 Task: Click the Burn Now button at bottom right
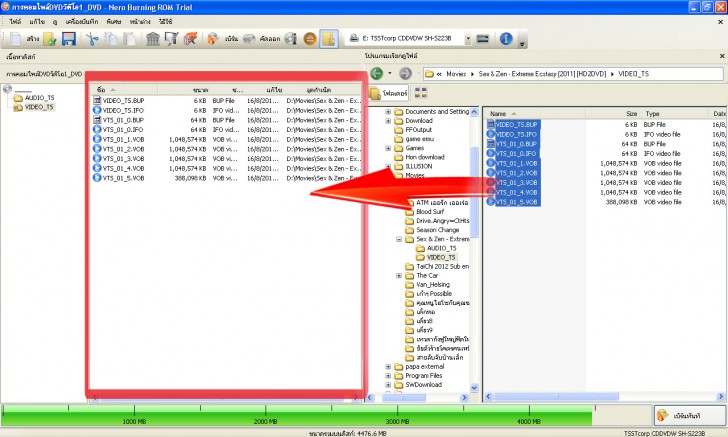(x=690, y=416)
